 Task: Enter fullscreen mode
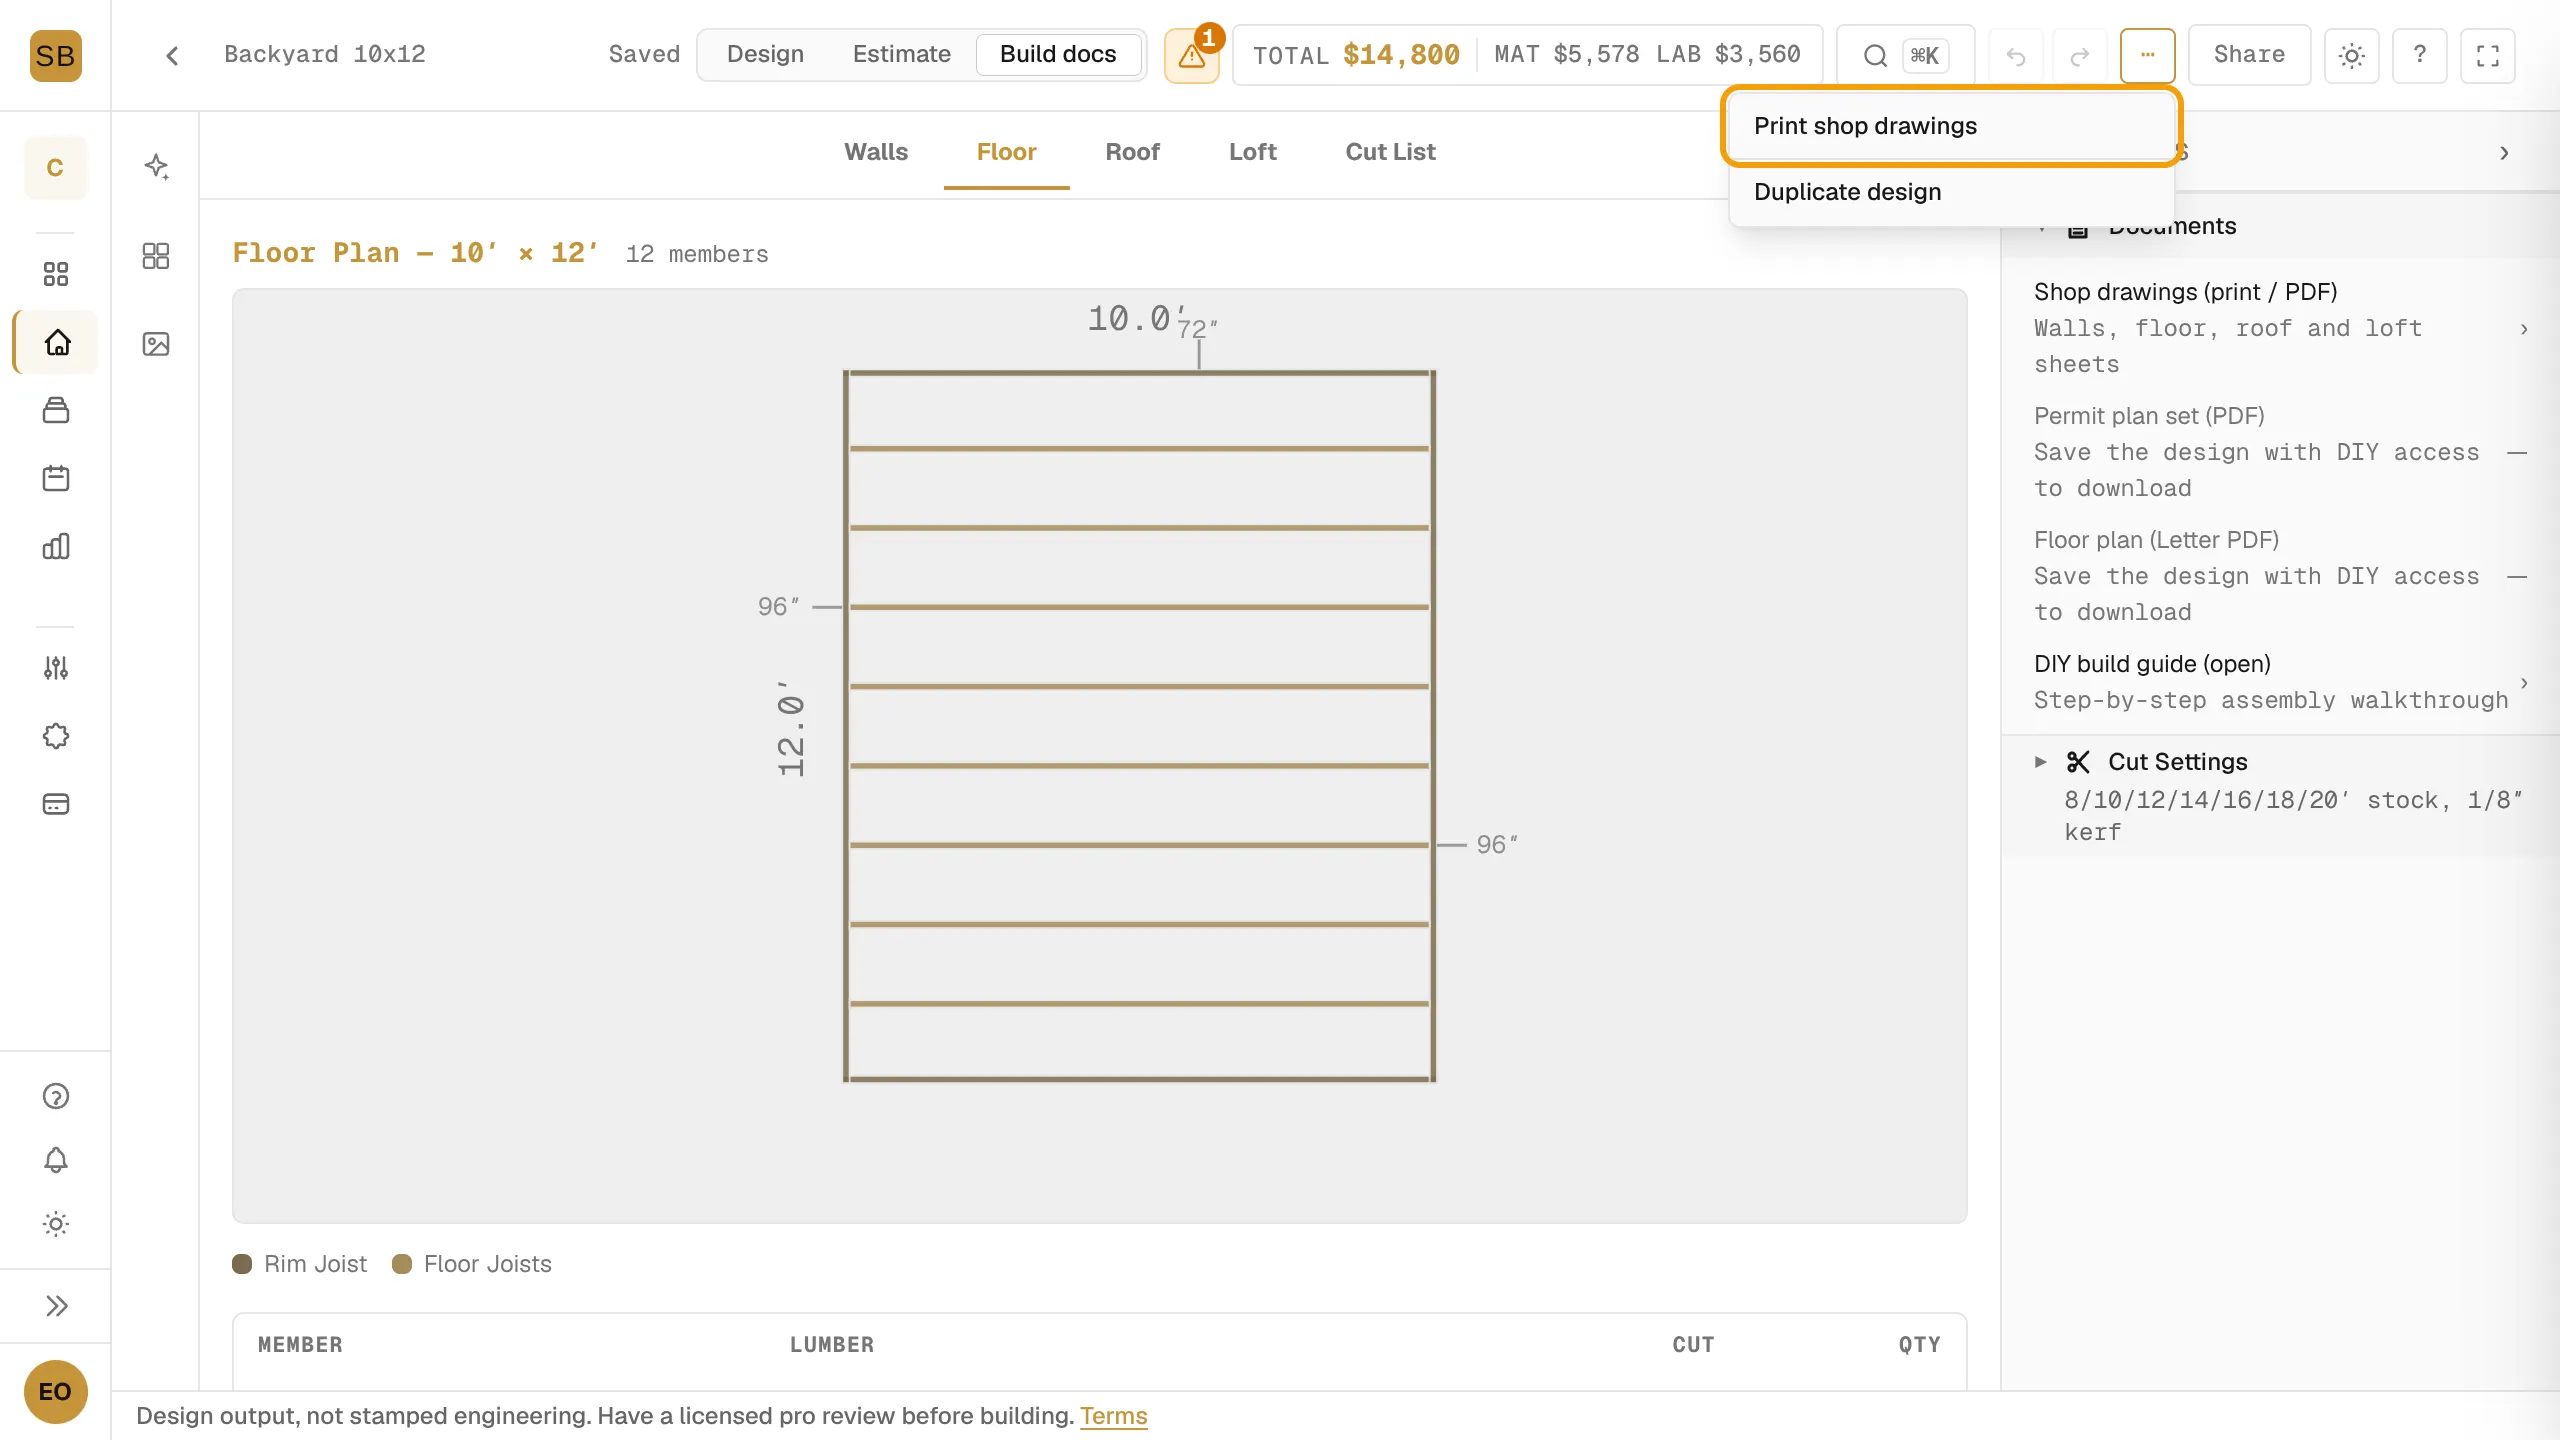[x=2487, y=55]
